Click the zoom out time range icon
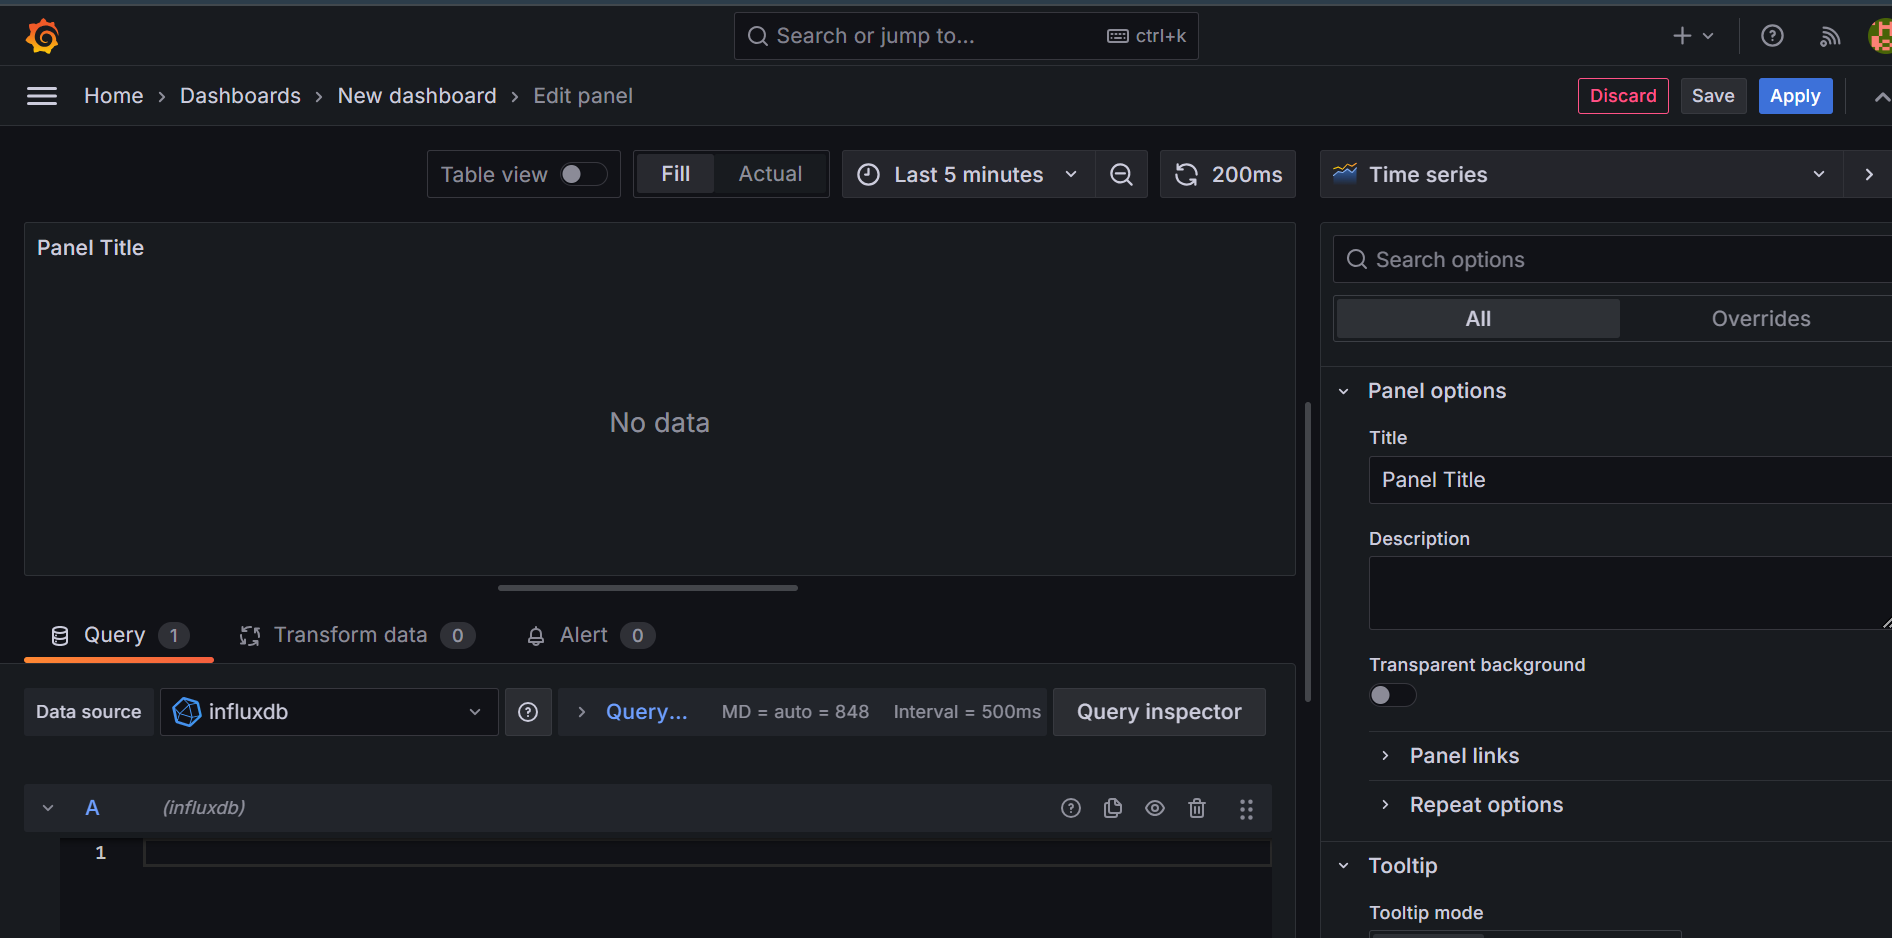 click(1121, 174)
